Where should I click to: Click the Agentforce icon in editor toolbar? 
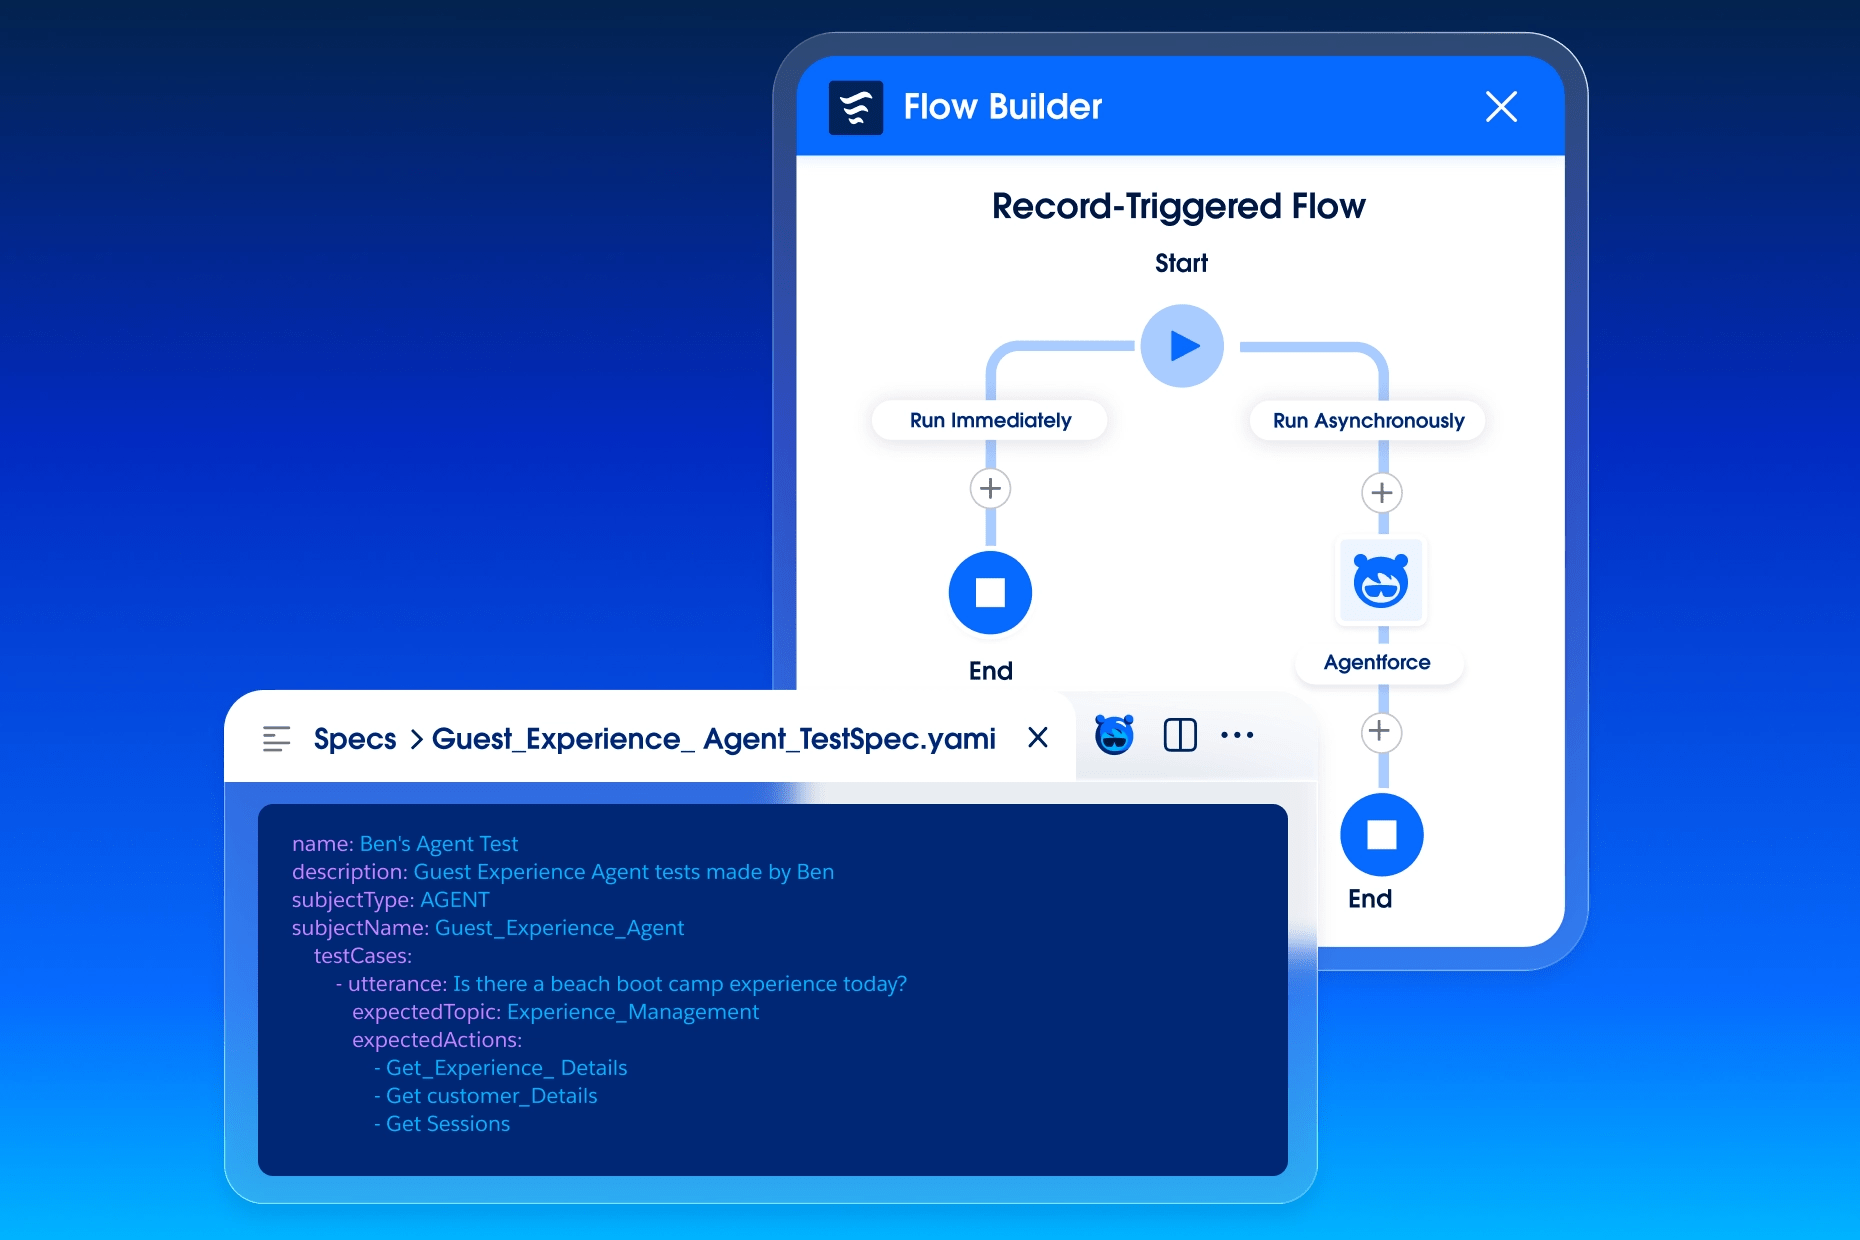[x=1114, y=735]
